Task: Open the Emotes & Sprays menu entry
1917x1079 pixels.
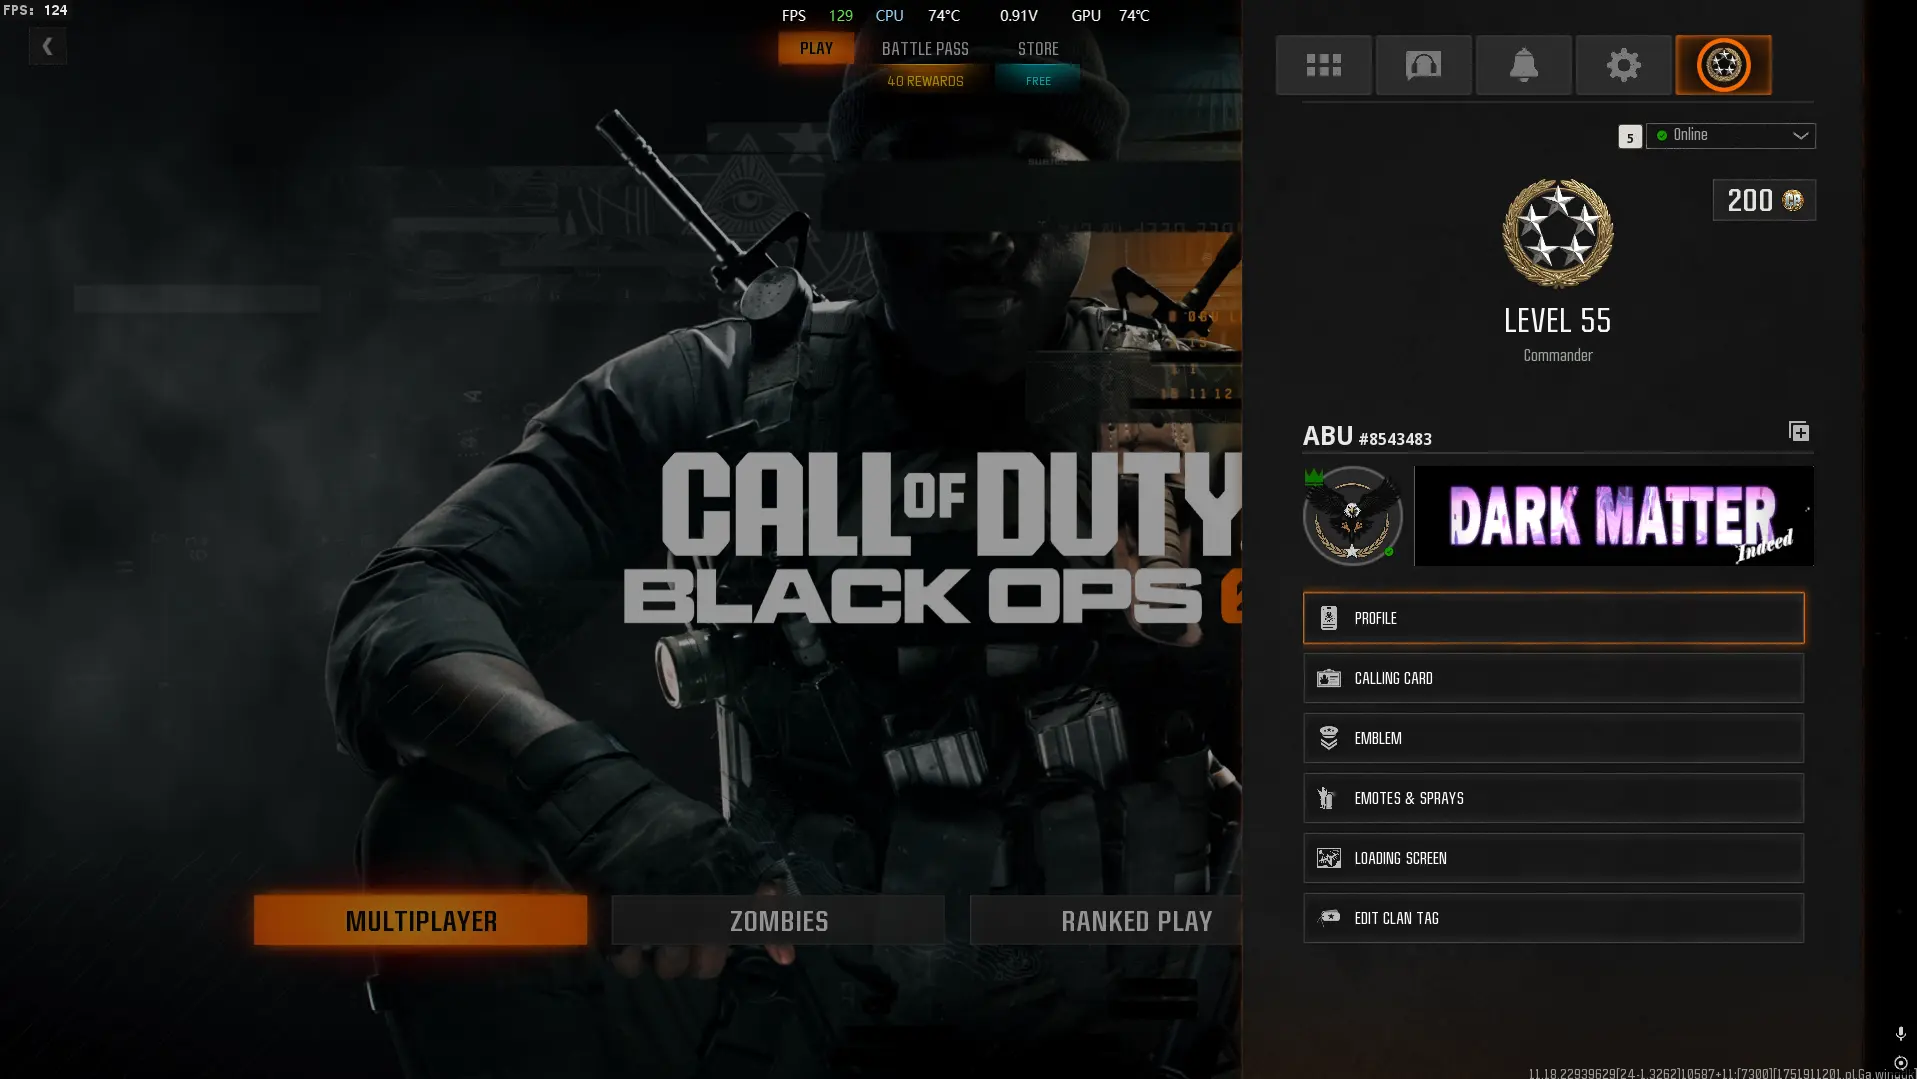Action: [1554, 798]
